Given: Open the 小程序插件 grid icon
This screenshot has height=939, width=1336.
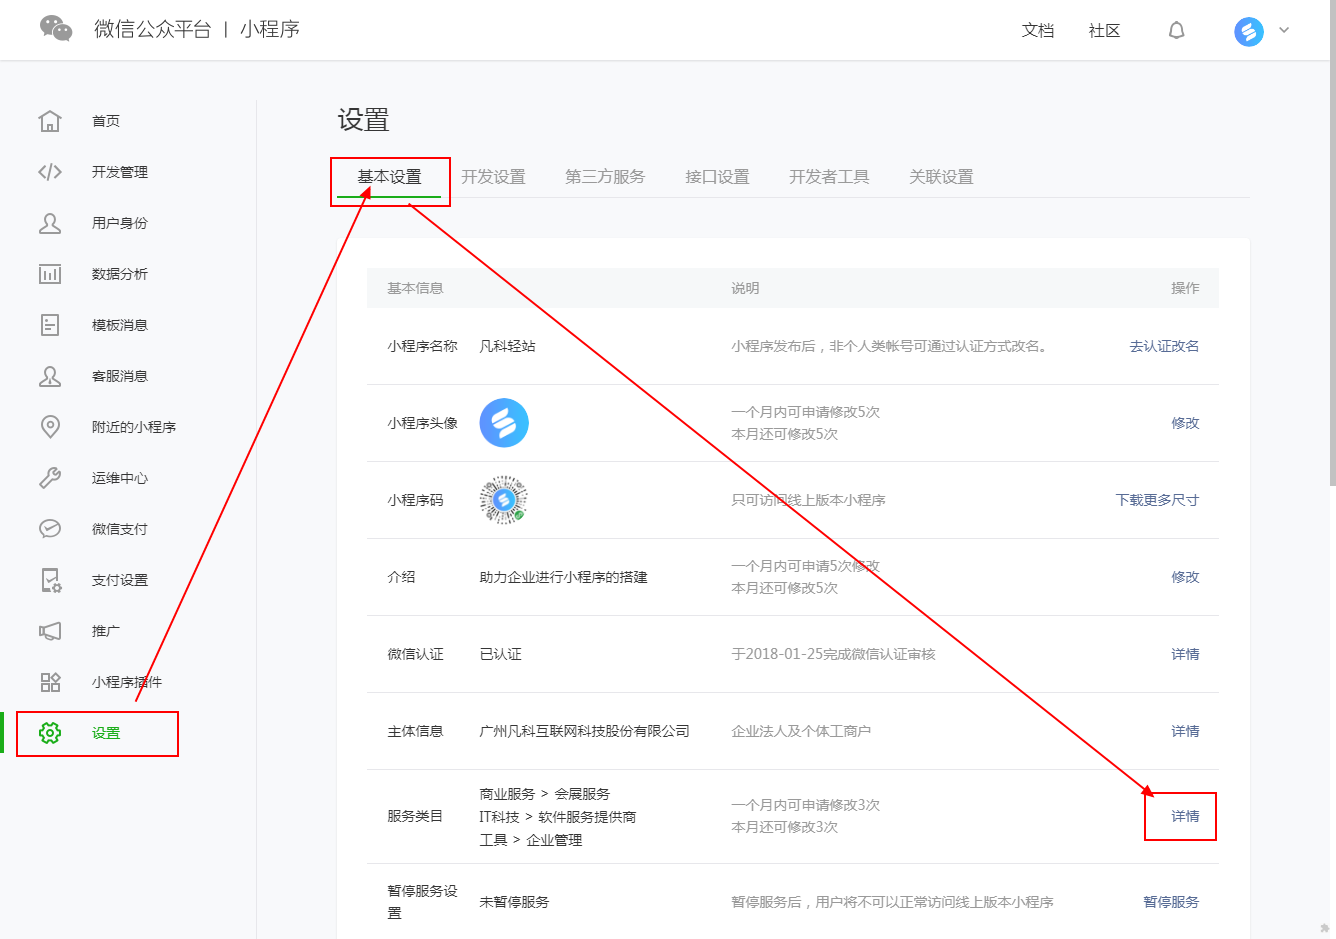Looking at the screenshot, I should point(50,682).
